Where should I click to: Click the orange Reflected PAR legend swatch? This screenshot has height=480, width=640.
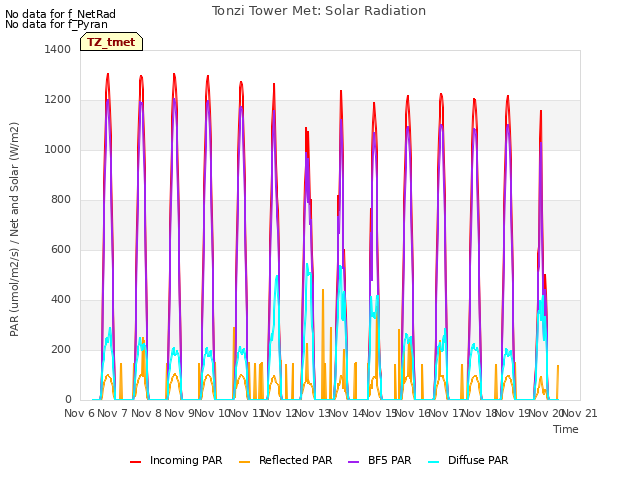point(244,462)
